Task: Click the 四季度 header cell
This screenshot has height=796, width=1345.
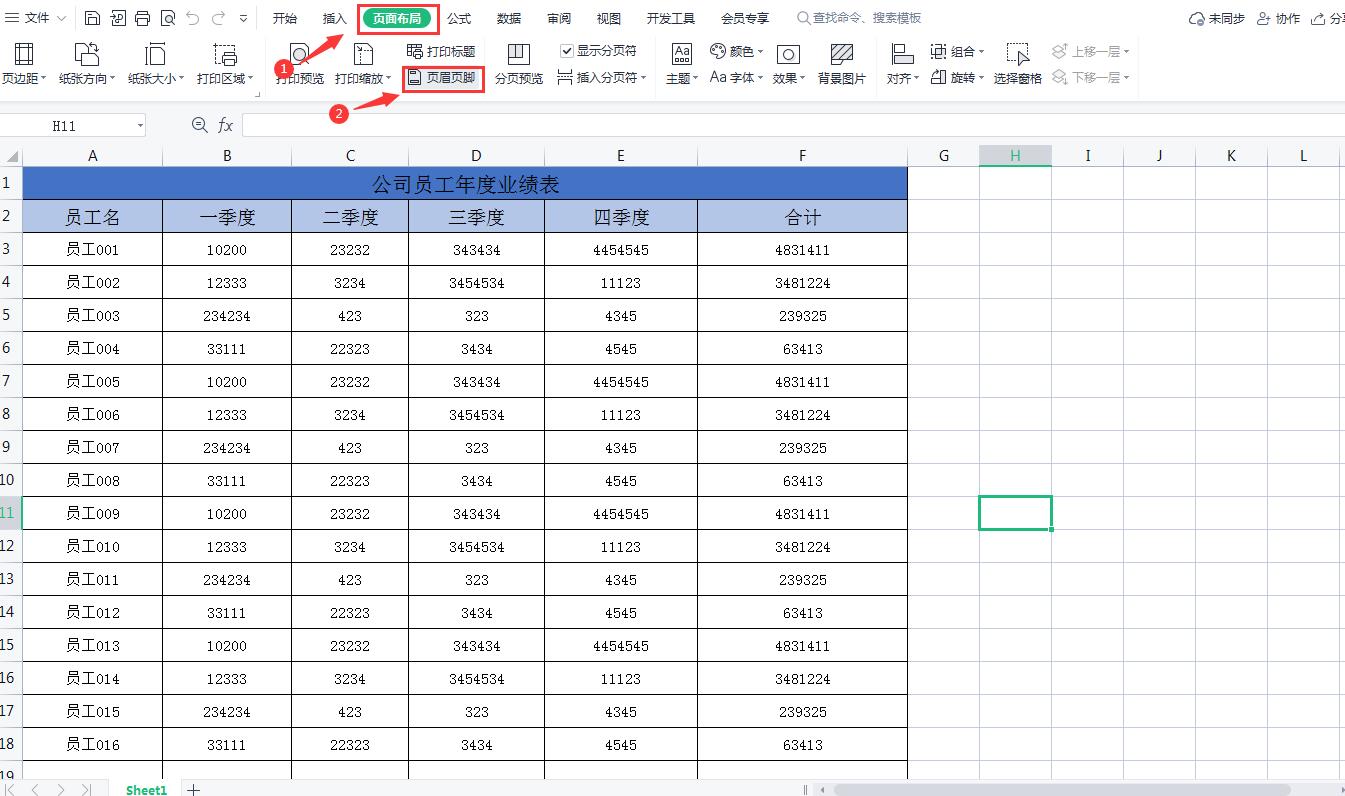Action: [x=621, y=216]
